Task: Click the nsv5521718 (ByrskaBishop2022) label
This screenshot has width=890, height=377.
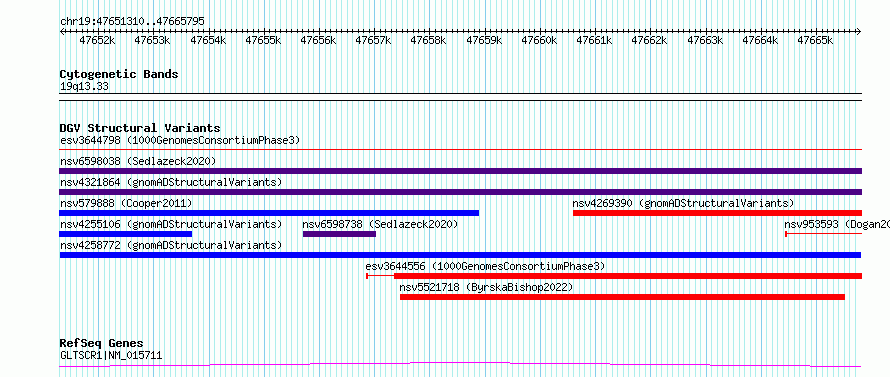Action: tap(486, 287)
